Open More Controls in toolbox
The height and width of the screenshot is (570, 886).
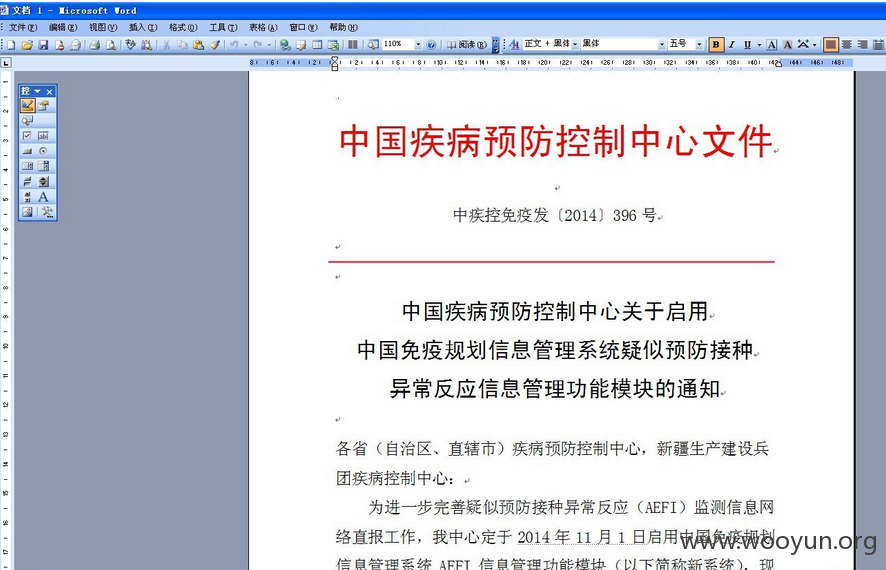pos(47,212)
